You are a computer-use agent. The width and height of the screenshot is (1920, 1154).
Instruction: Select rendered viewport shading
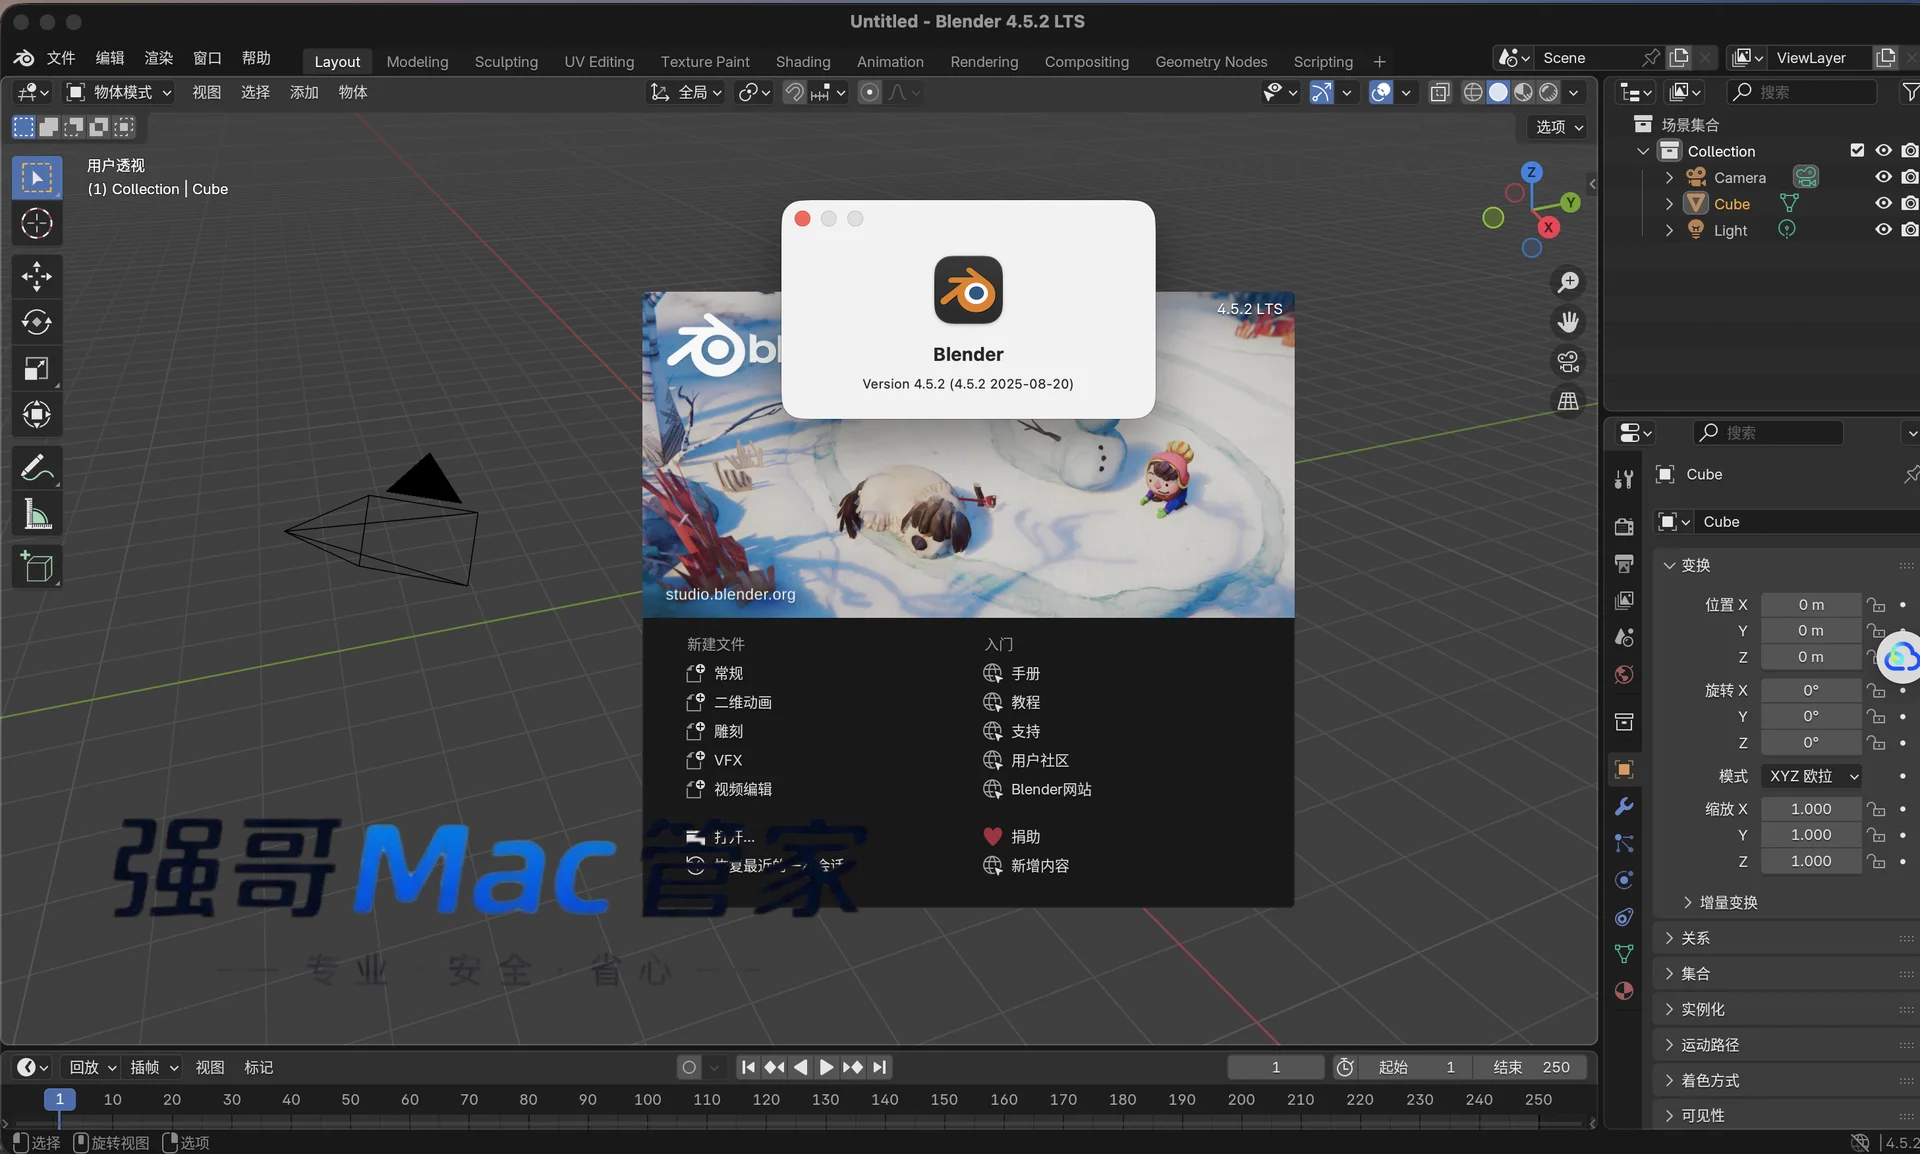tap(1548, 92)
